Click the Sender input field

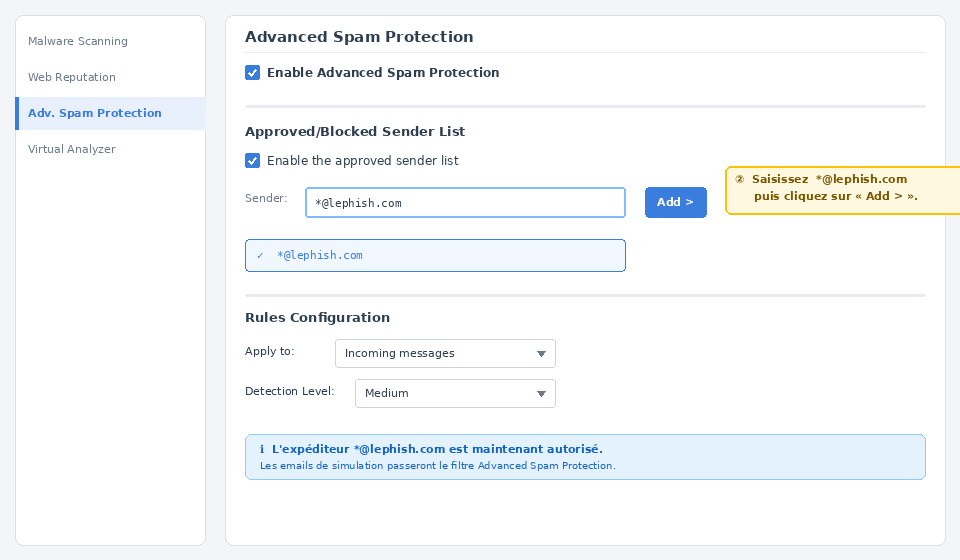click(x=465, y=203)
